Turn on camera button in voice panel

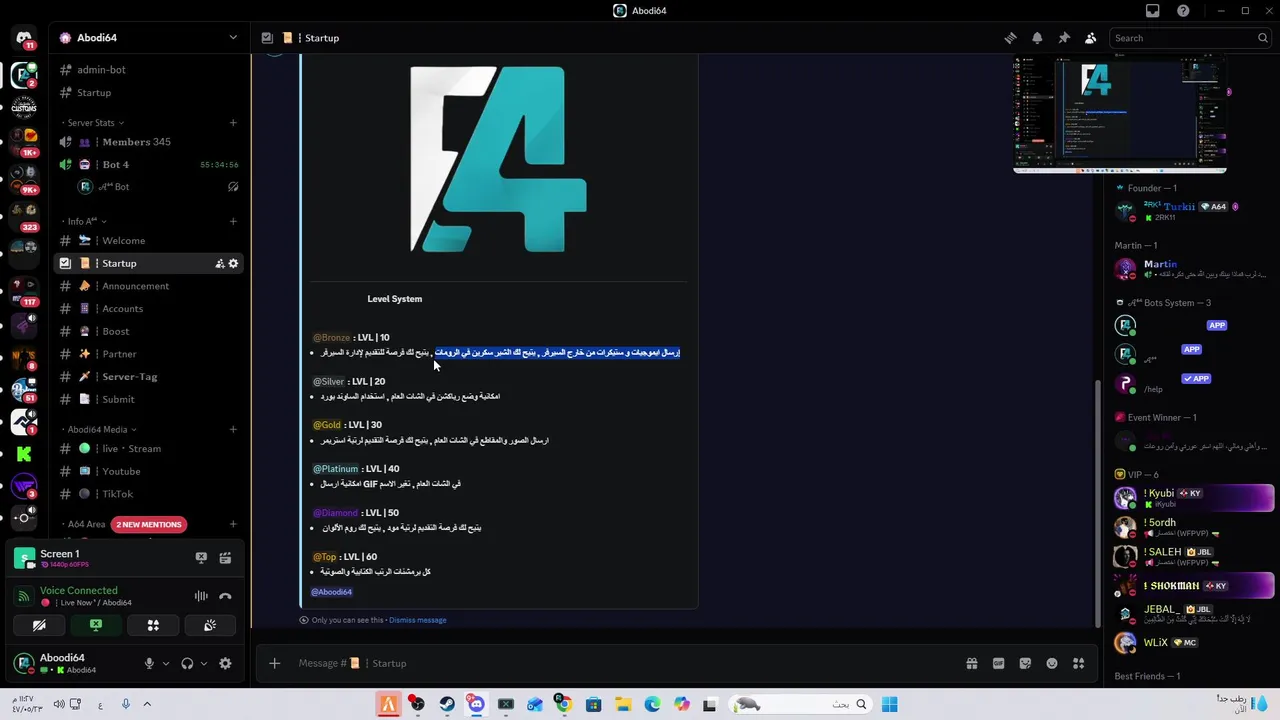(x=39, y=625)
